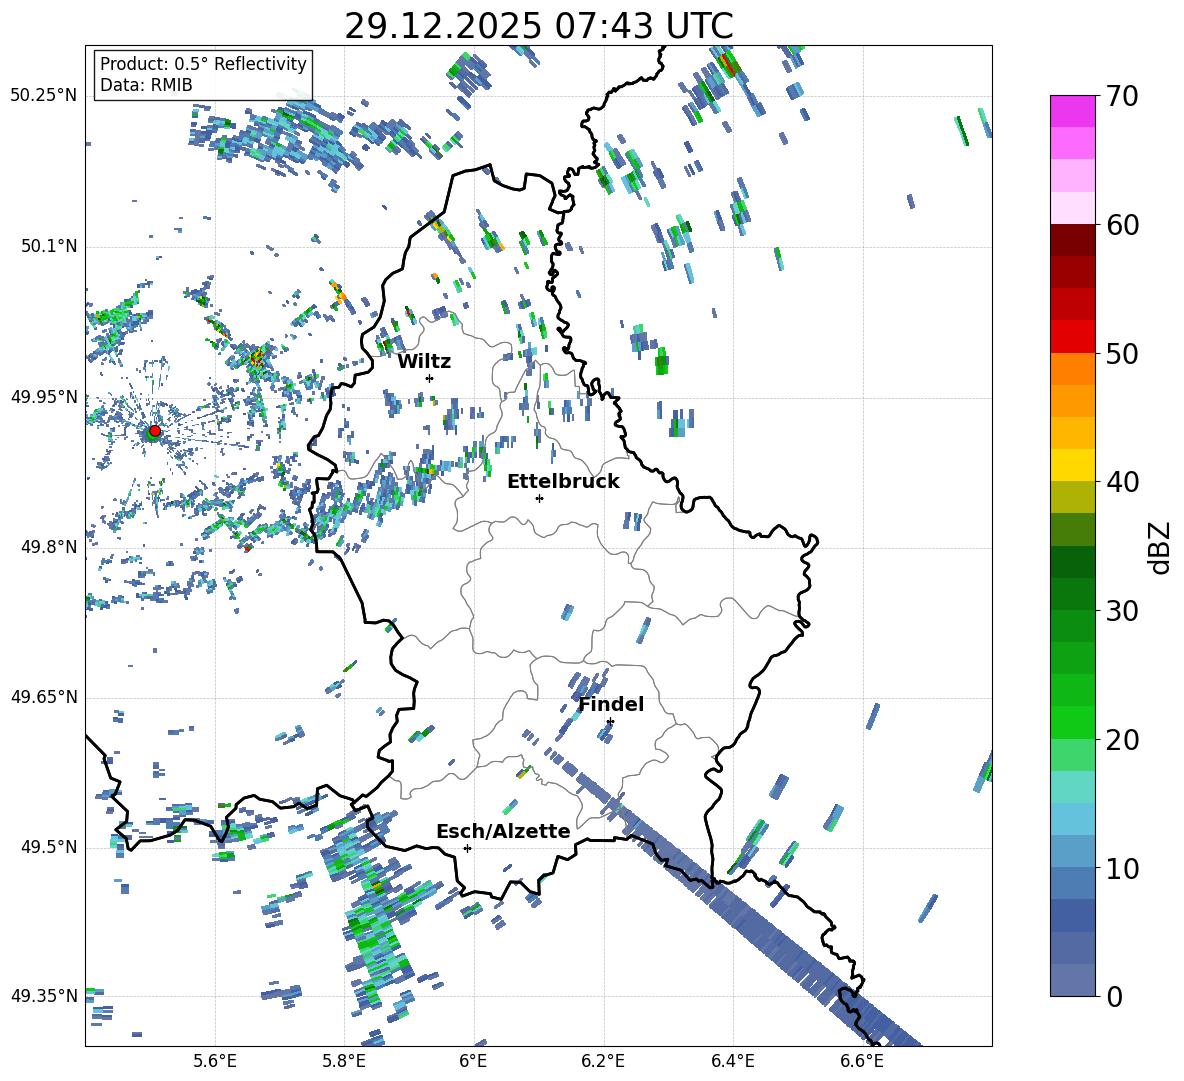Click the Ettelbruck station cross marker

click(x=539, y=498)
